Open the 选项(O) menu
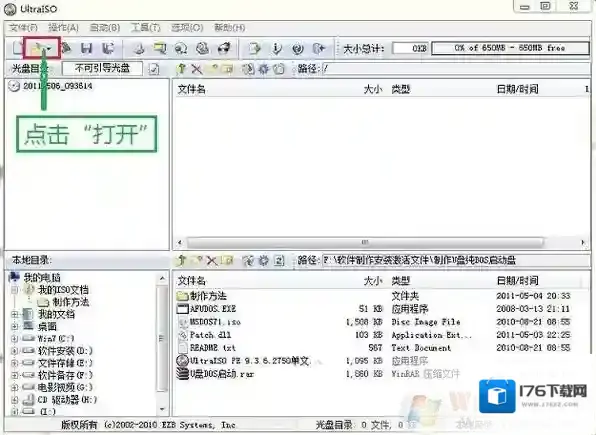The height and width of the screenshot is (435, 596). pos(187,28)
